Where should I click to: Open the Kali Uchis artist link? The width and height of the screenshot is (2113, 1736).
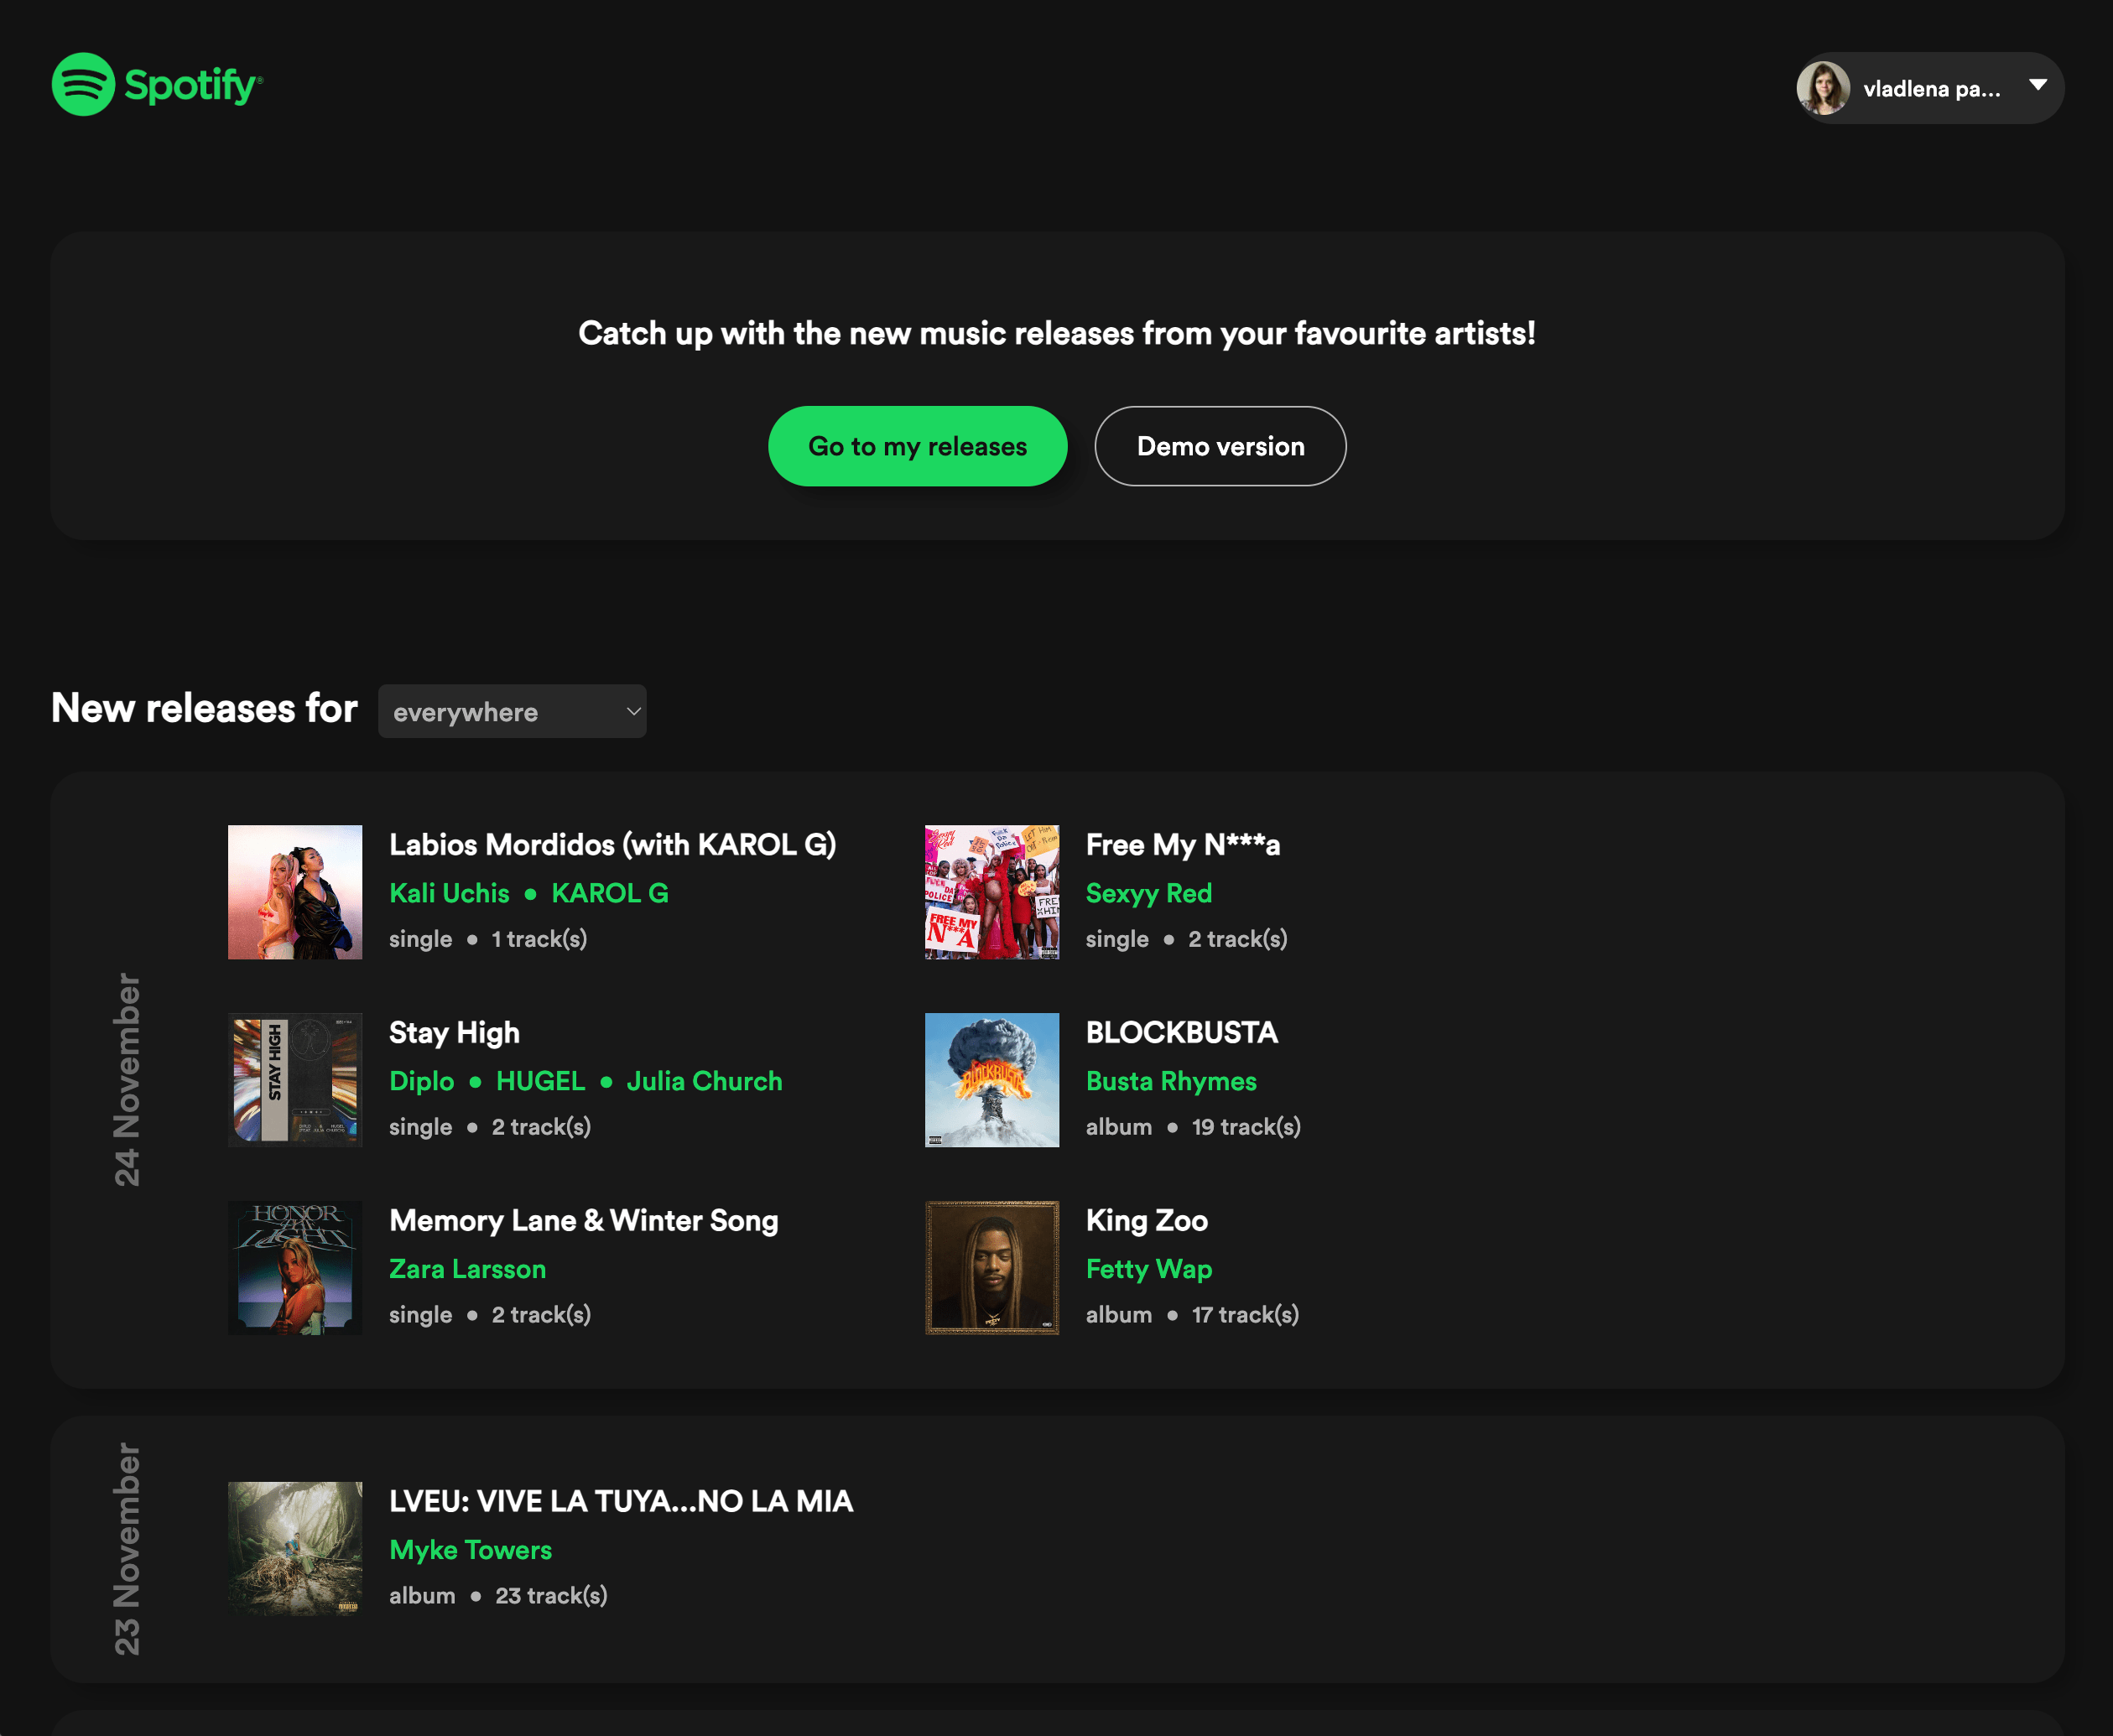coord(449,893)
